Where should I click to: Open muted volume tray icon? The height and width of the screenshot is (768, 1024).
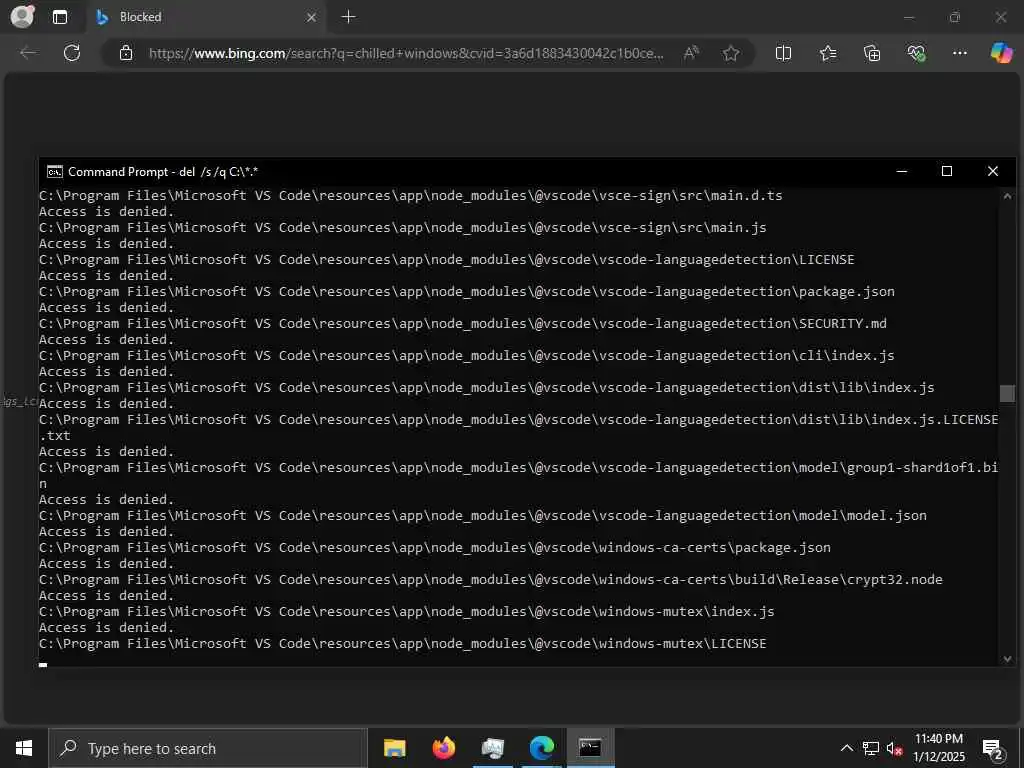pos(894,748)
